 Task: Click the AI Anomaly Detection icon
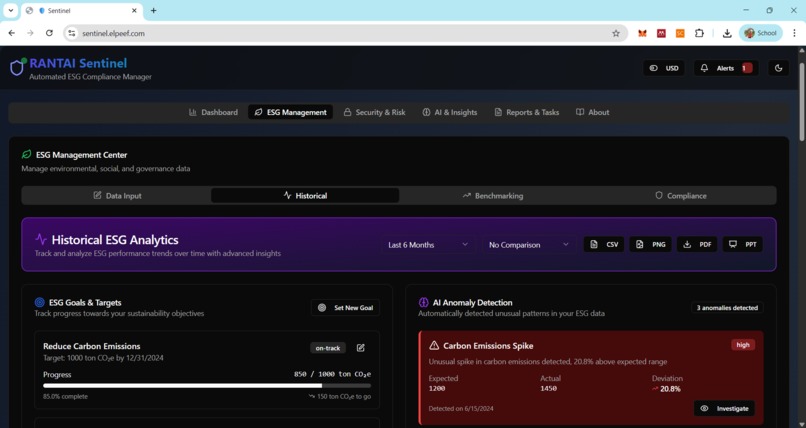pyautogui.click(x=424, y=302)
